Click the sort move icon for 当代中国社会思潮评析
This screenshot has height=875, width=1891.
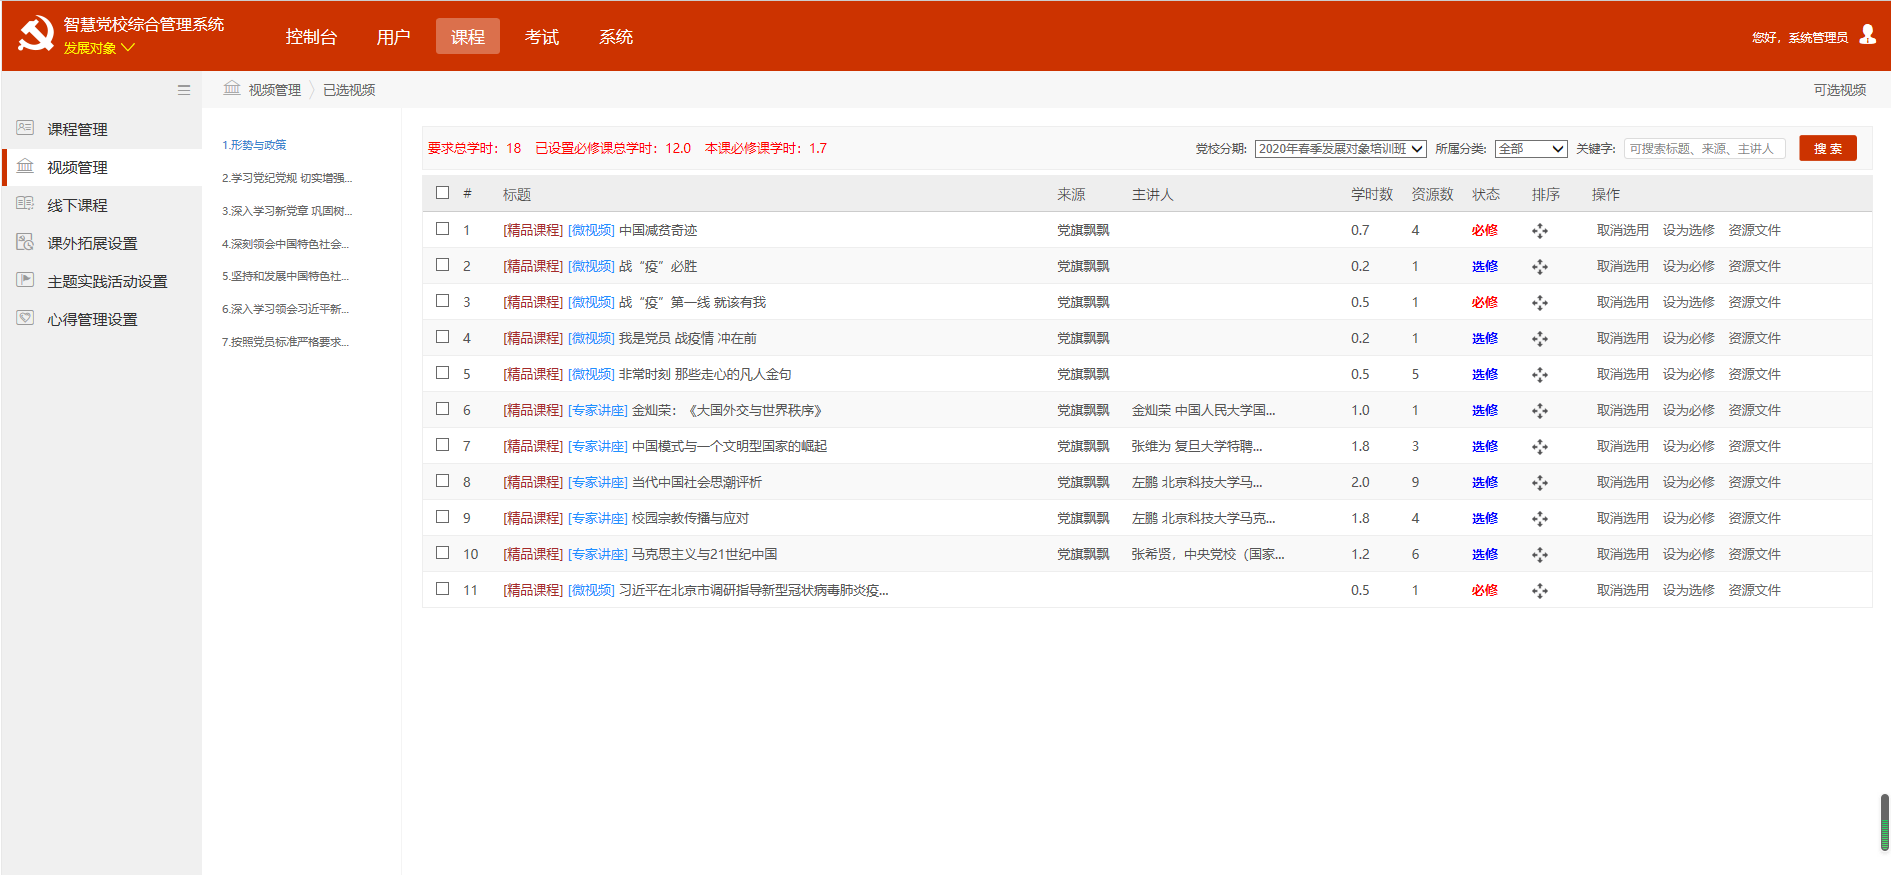tap(1540, 483)
